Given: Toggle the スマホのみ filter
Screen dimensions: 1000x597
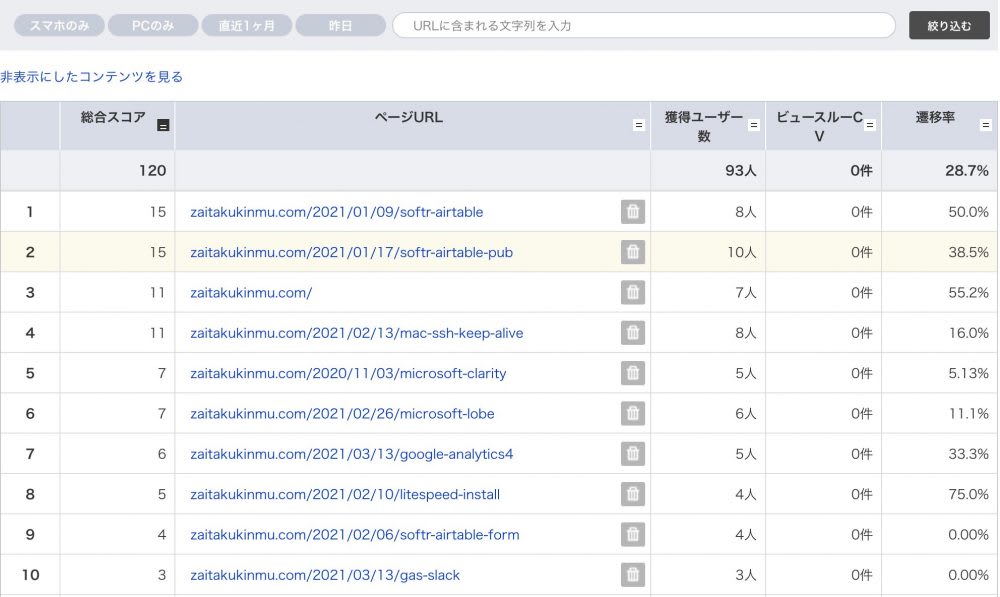Looking at the screenshot, I should 59,26.
